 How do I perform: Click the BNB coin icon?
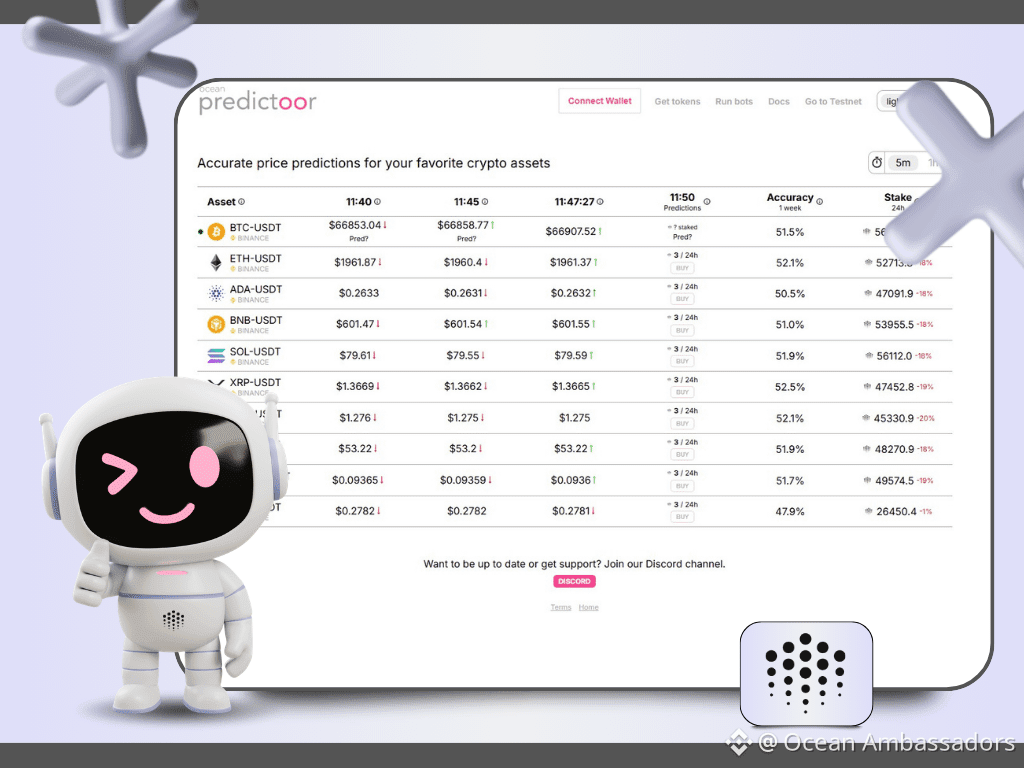click(216, 324)
